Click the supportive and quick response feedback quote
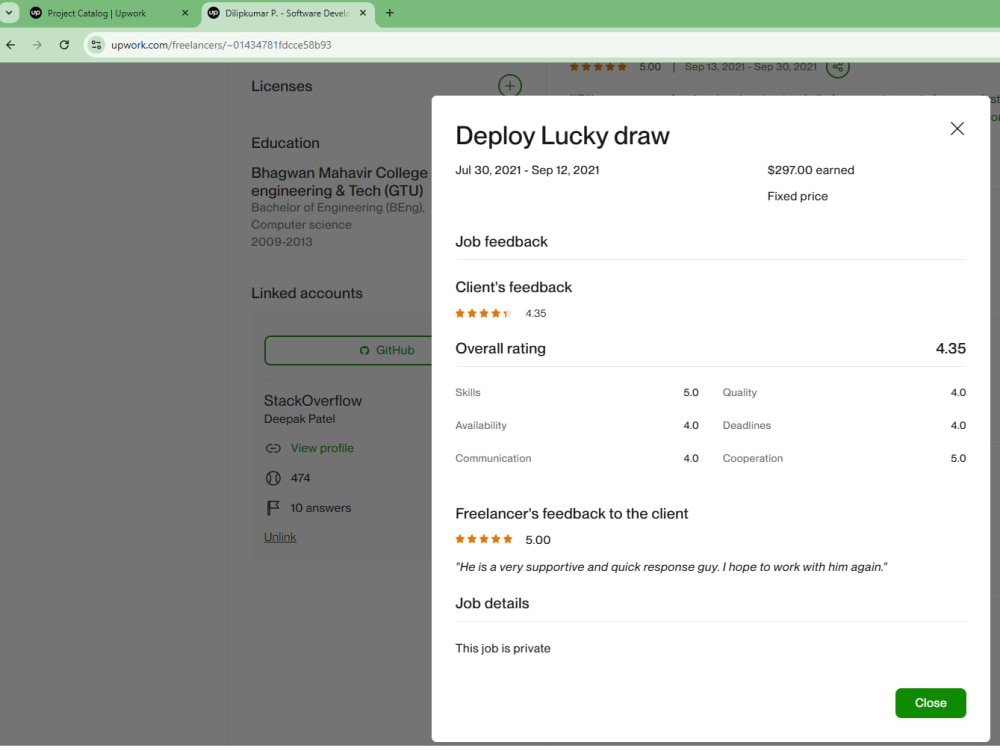This screenshot has width=1000, height=751. [671, 567]
